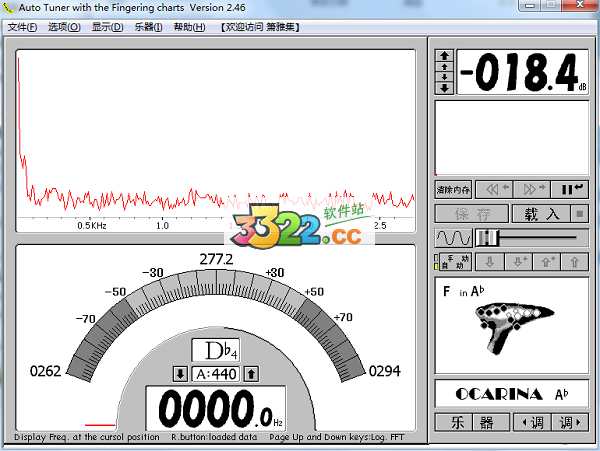Click the small stop square next to 载入
This screenshot has height=451, width=600.
coord(579,214)
